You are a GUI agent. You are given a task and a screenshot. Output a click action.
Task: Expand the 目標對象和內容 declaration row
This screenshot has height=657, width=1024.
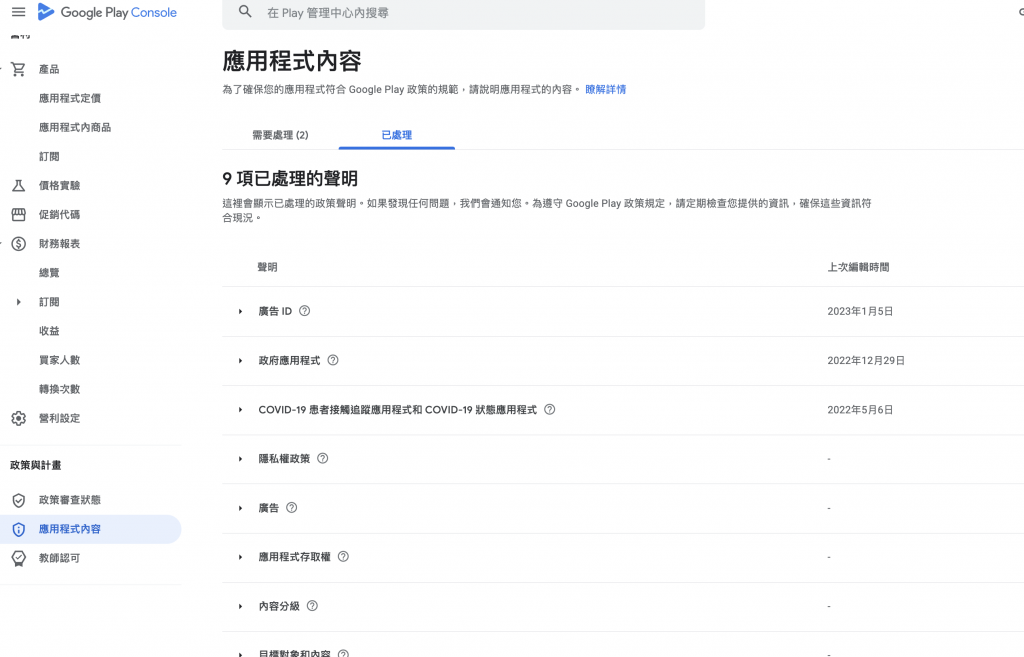pos(240,654)
